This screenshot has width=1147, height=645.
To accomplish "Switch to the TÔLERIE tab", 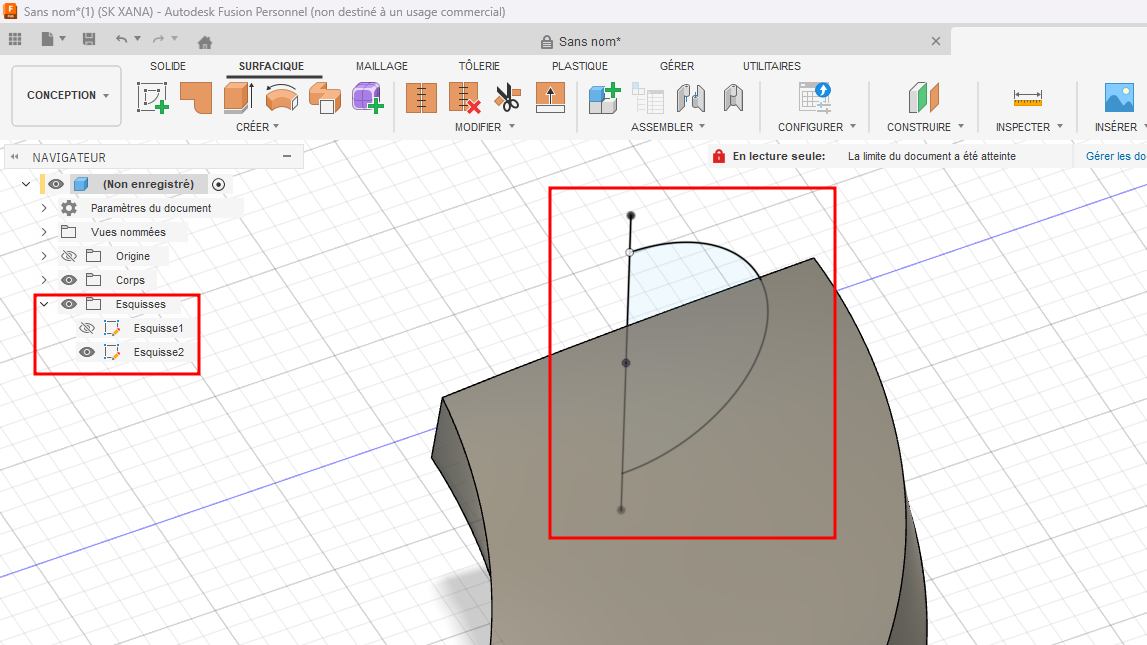I will (479, 66).
